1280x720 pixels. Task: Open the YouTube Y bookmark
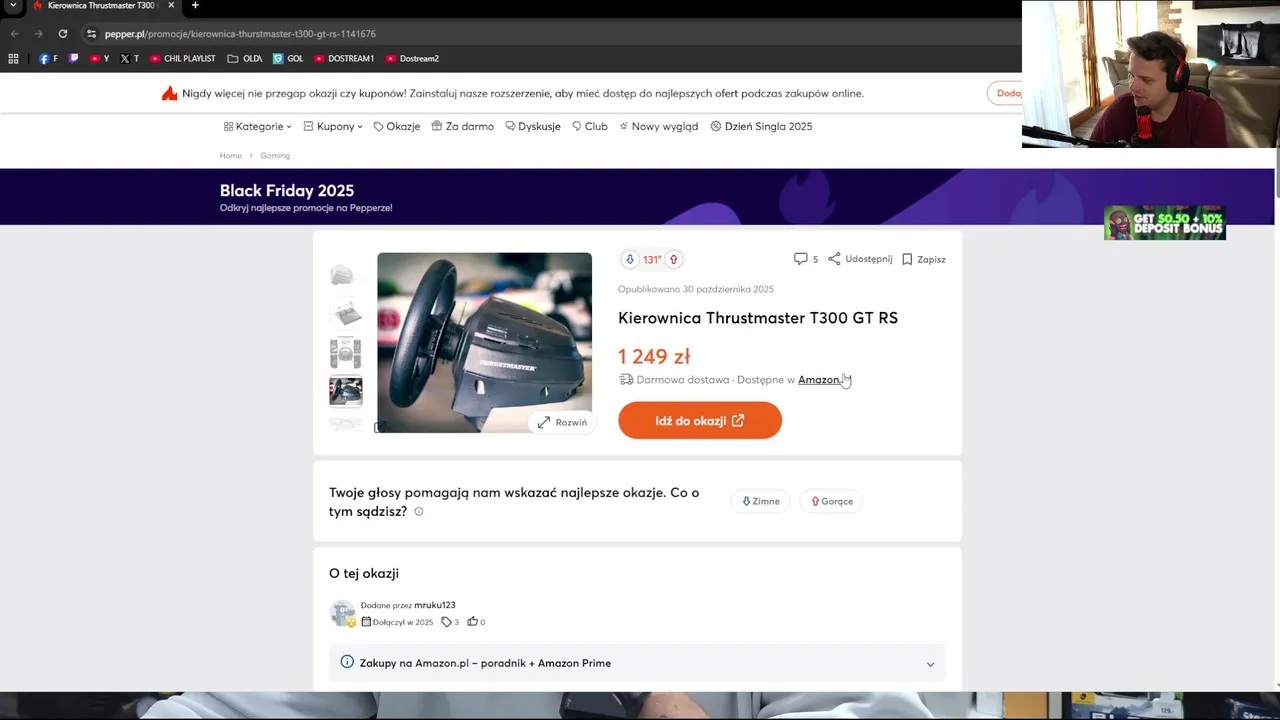[99, 59]
